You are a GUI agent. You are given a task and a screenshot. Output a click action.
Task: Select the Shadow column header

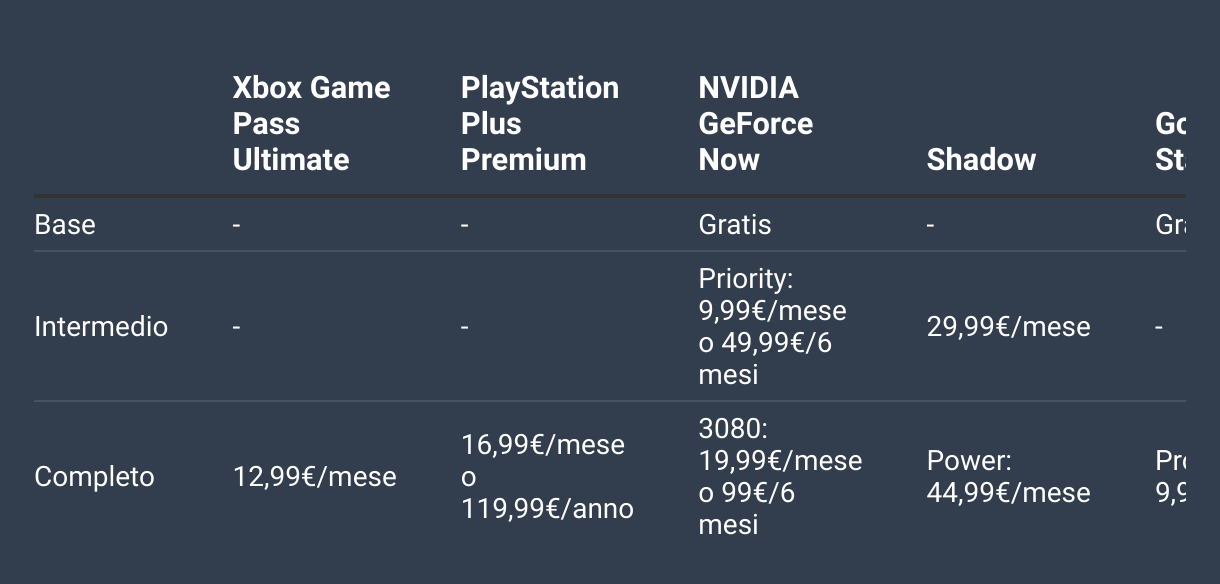(x=981, y=160)
